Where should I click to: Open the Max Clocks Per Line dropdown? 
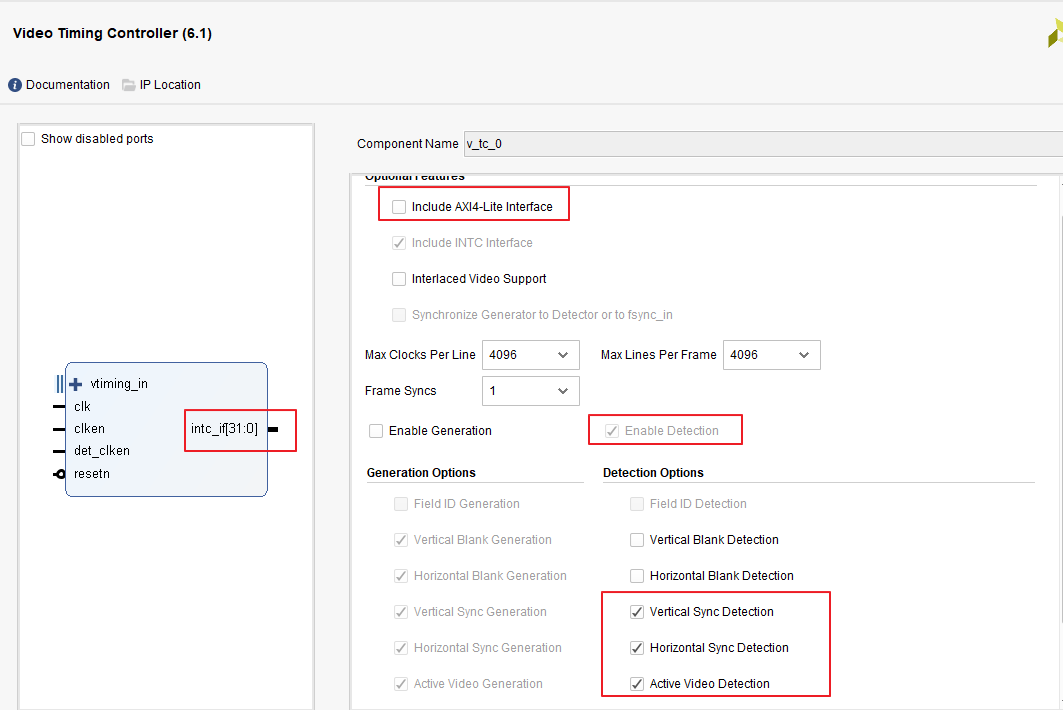(x=566, y=354)
